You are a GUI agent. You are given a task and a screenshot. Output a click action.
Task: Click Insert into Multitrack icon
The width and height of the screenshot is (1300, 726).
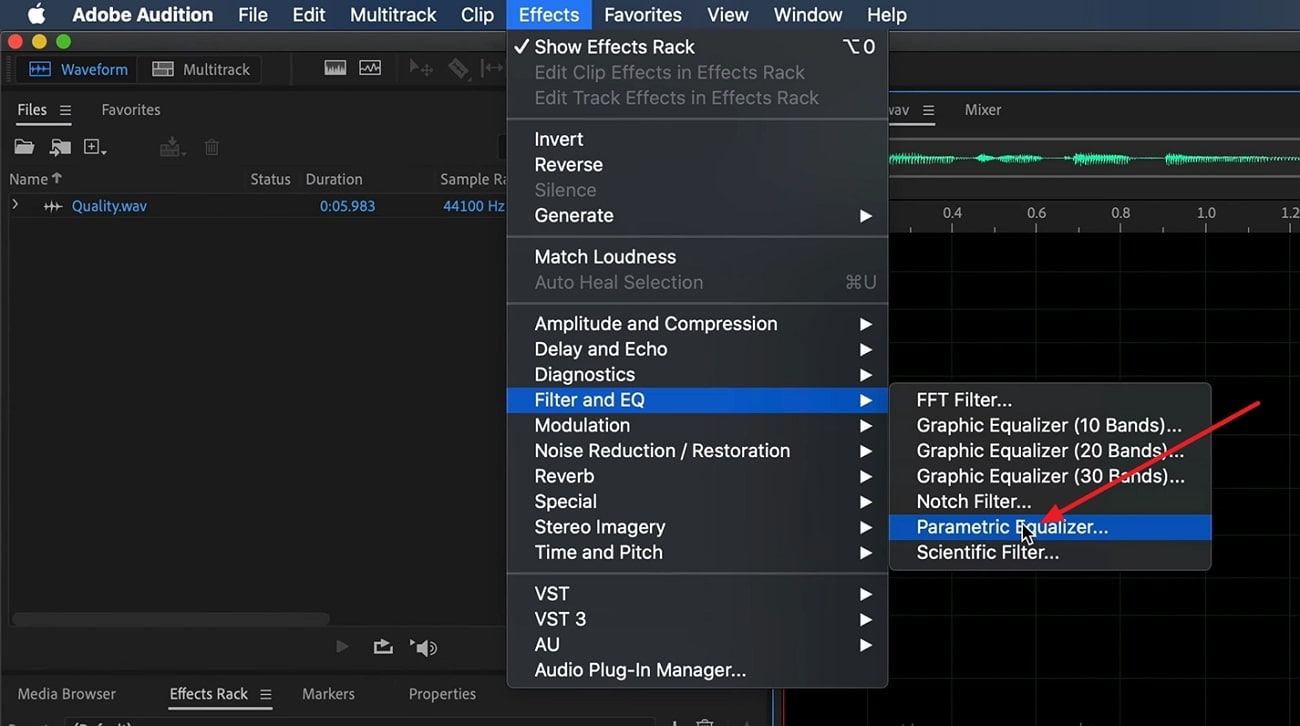tap(172, 147)
